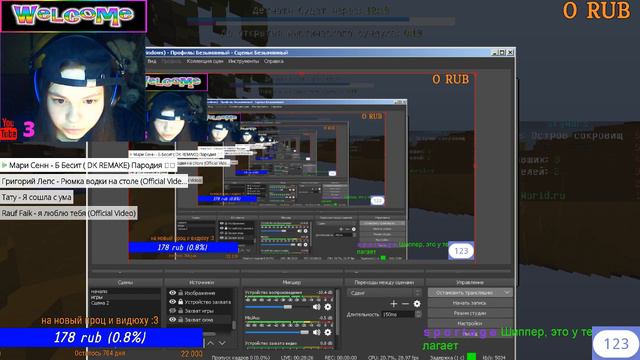Image resolution: width=640 pixels, height=360 pixels.
Task: Open Устройство воспроизведения mixer gear settings
Action: 327,307
